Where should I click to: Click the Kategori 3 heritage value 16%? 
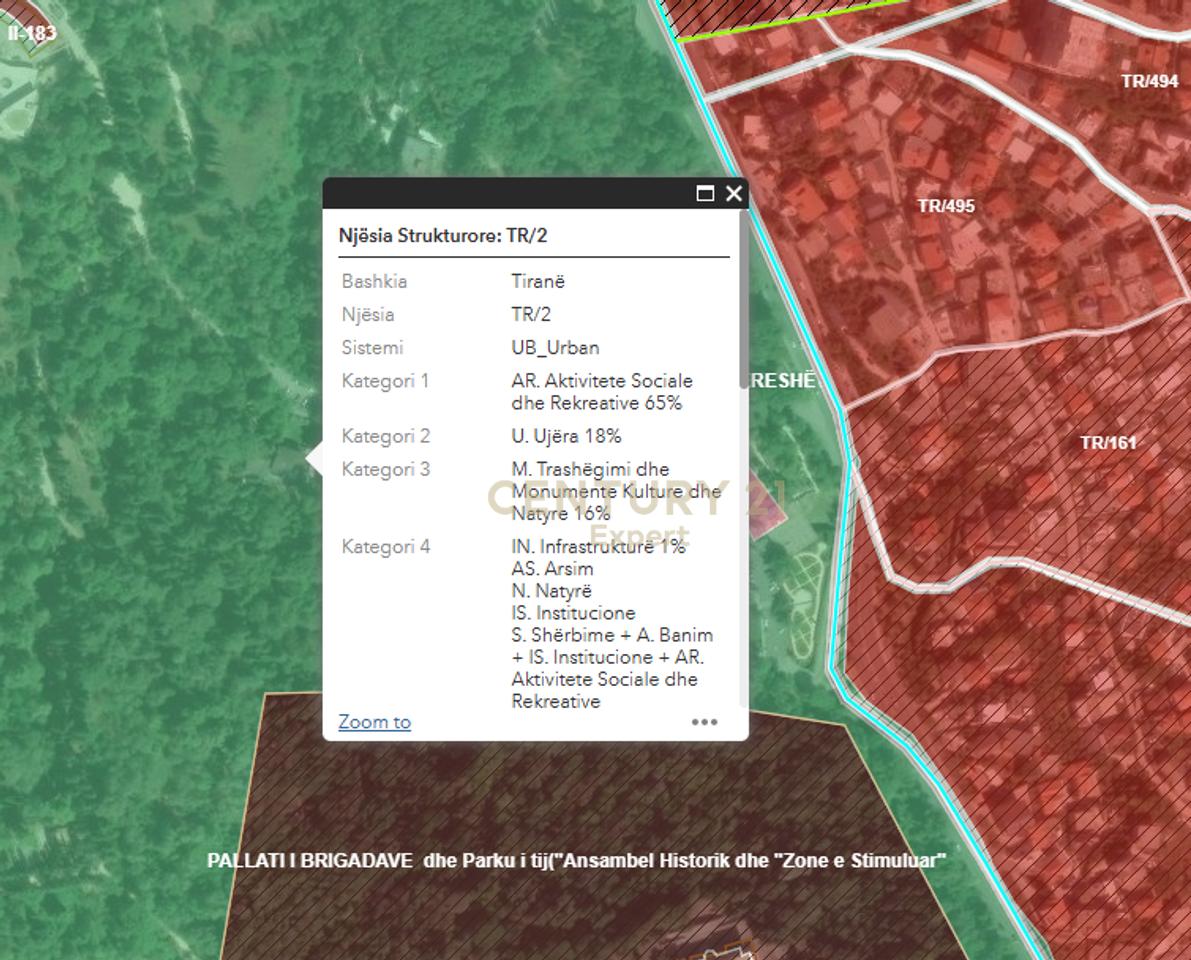click(x=616, y=491)
